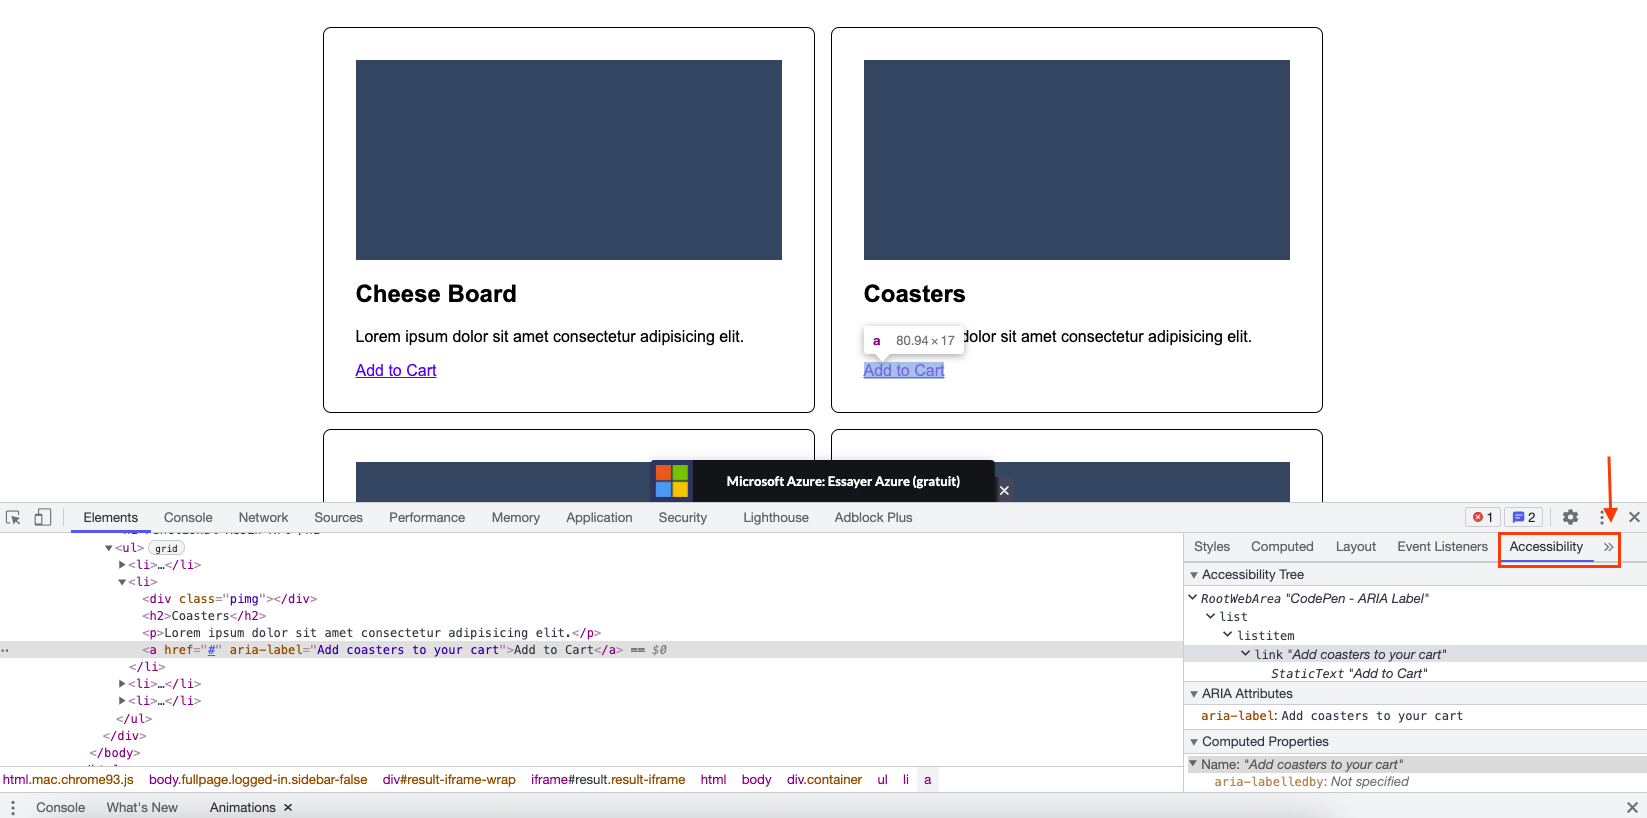Expand the Name computed property row
Screen dimensions: 1647x818
coord(1193,764)
